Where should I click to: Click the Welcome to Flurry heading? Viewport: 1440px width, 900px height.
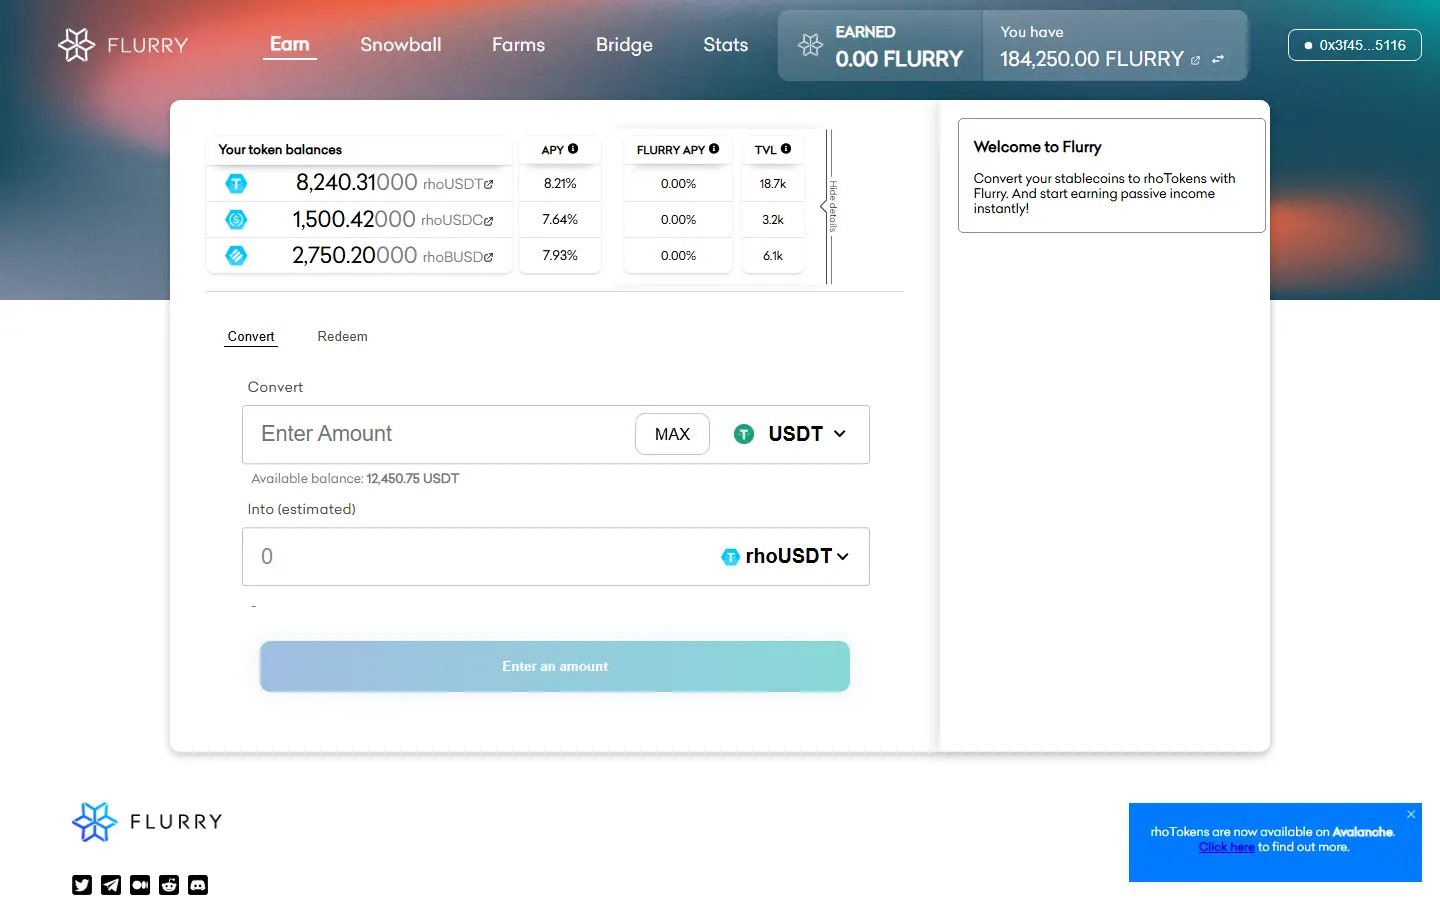click(1037, 147)
